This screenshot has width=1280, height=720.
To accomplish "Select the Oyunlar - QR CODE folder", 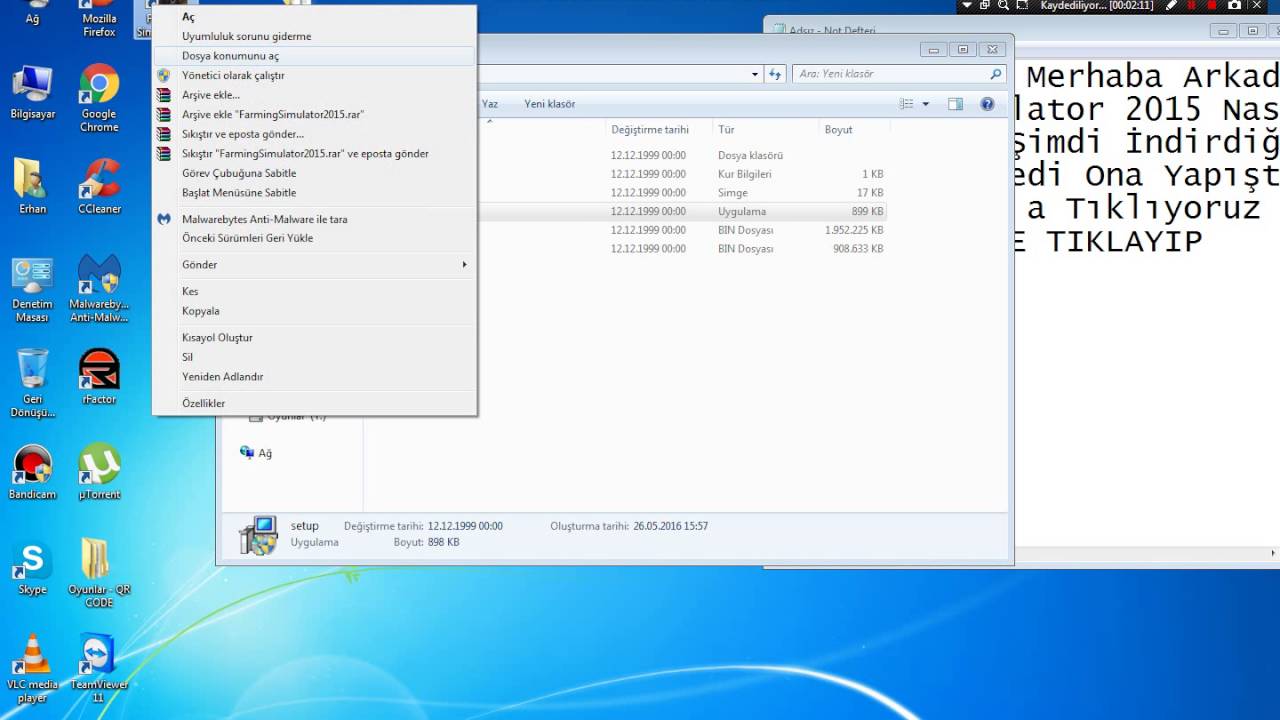I will pos(99,573).
